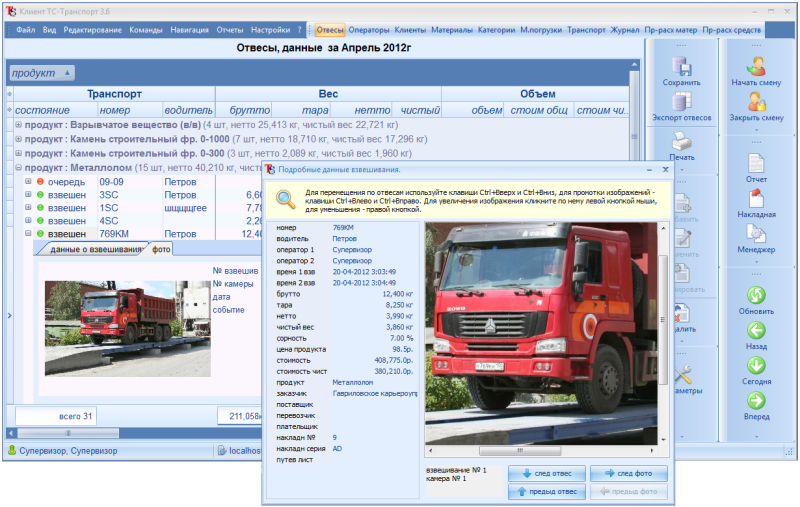
Task: Open the Настройки menu
Action: click(270, 30)
